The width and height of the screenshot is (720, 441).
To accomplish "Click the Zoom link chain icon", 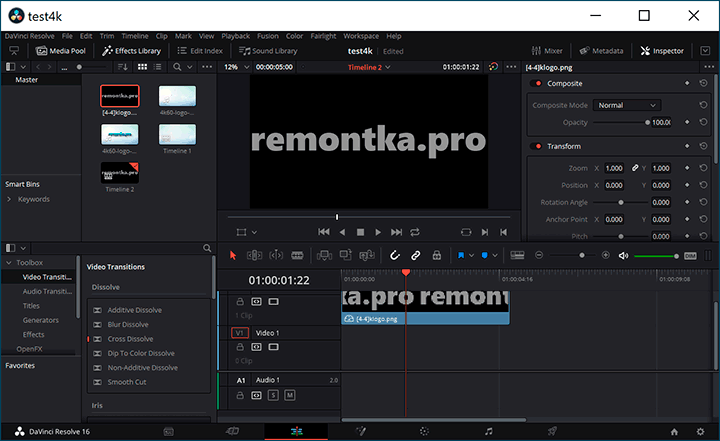I will pos(635,168).
